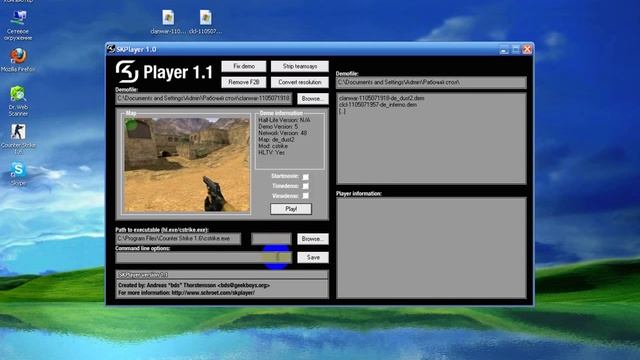Click the Remove F2B button
This screenshot has height=360, width=640.
click(244, 82)
